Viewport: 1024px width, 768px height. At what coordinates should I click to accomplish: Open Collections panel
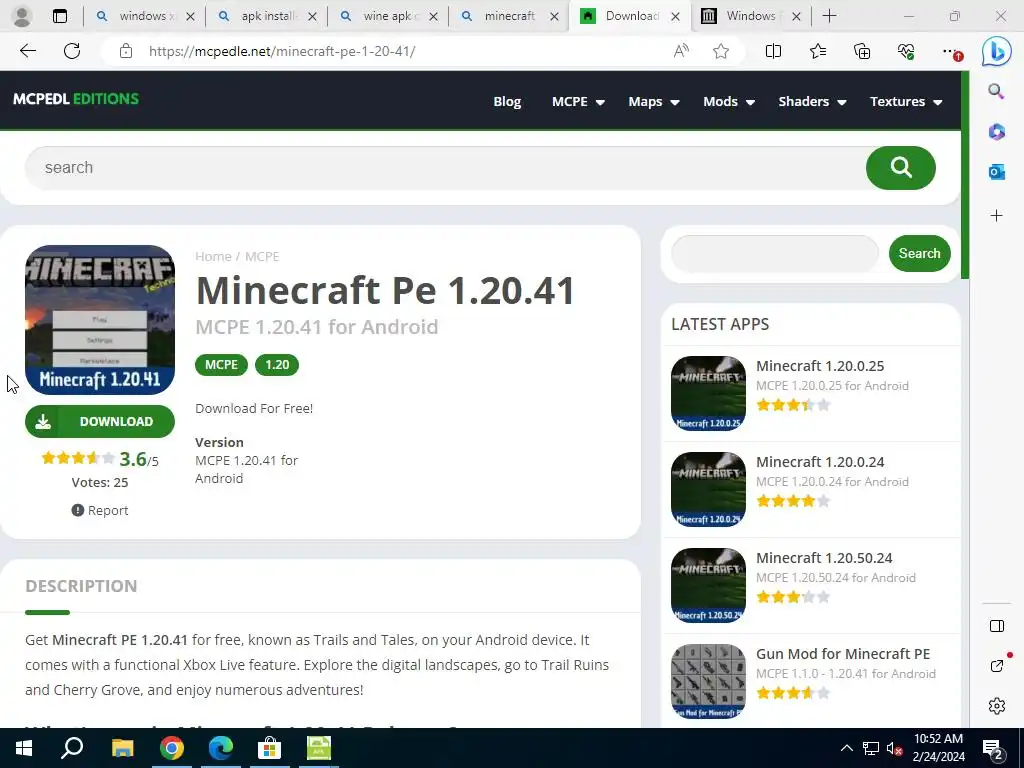click(x=862, y=51)
